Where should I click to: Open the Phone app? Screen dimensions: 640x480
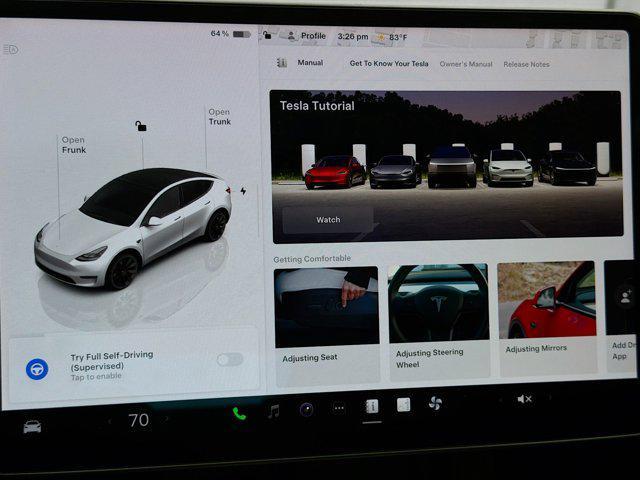tap(239, 414)
